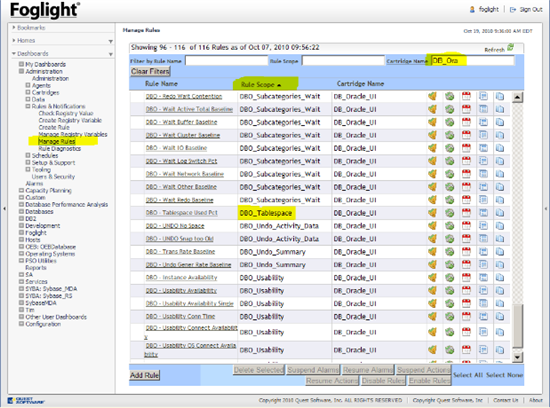Expand My Dashboards tree node
This screenshot has width=550, height=408.
pyautogui.click(x=21, y=64)
